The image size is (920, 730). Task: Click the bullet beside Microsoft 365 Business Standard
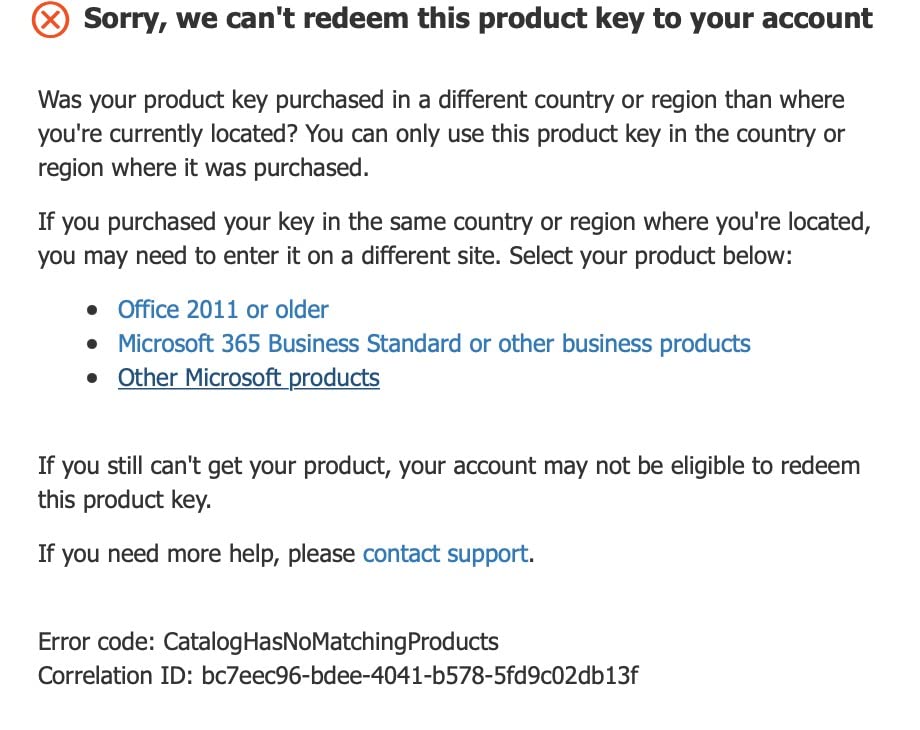coord(93,344)
